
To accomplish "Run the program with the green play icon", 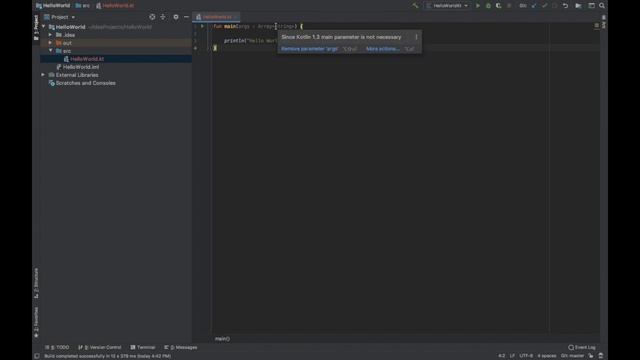I will [478, 6].
